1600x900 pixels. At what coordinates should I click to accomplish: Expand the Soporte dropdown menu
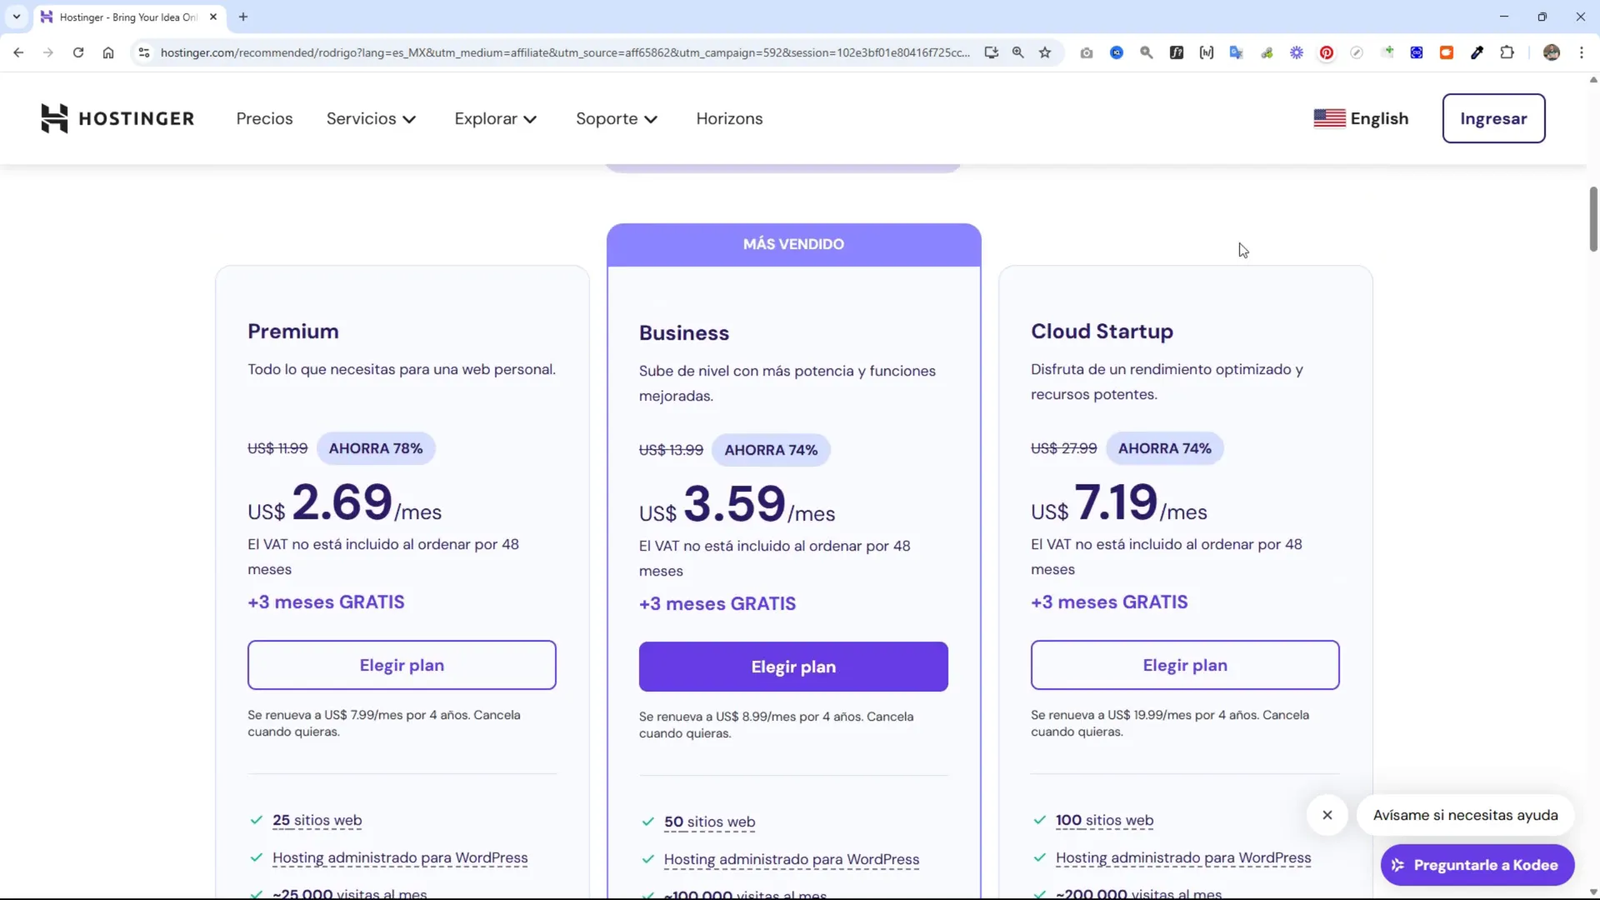point(616,119)
